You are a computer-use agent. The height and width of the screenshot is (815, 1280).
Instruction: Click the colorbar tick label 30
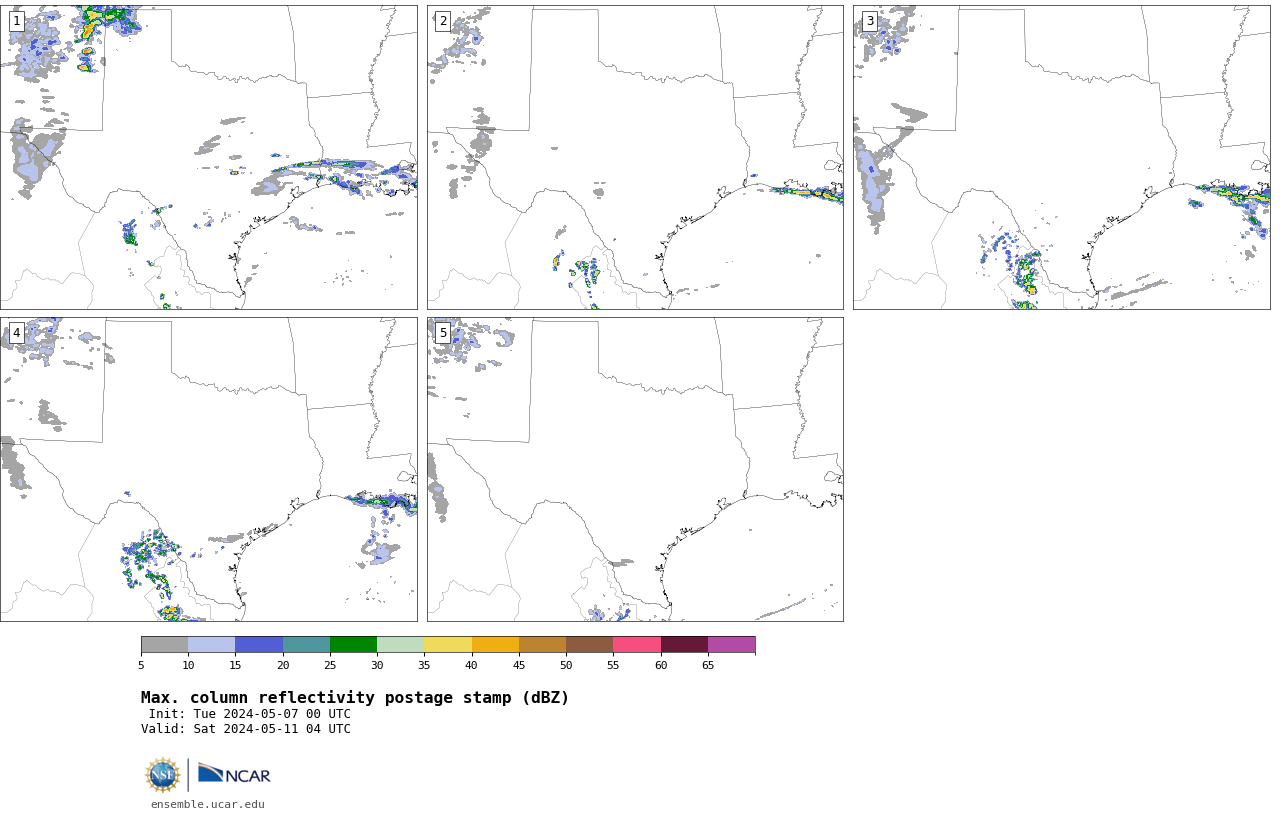(377, 665)
